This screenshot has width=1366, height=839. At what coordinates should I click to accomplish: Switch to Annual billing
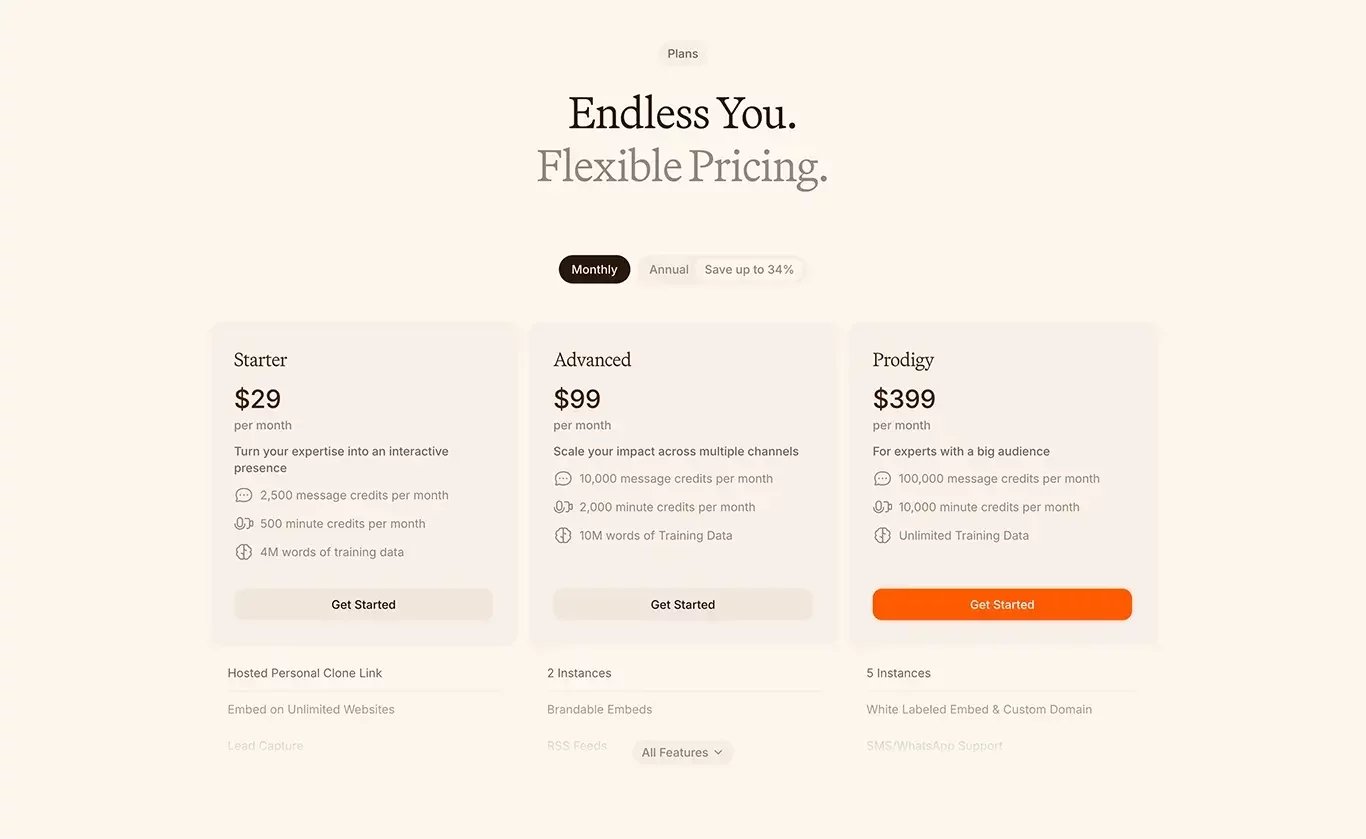pyautogui.click(x=669, y=269)
